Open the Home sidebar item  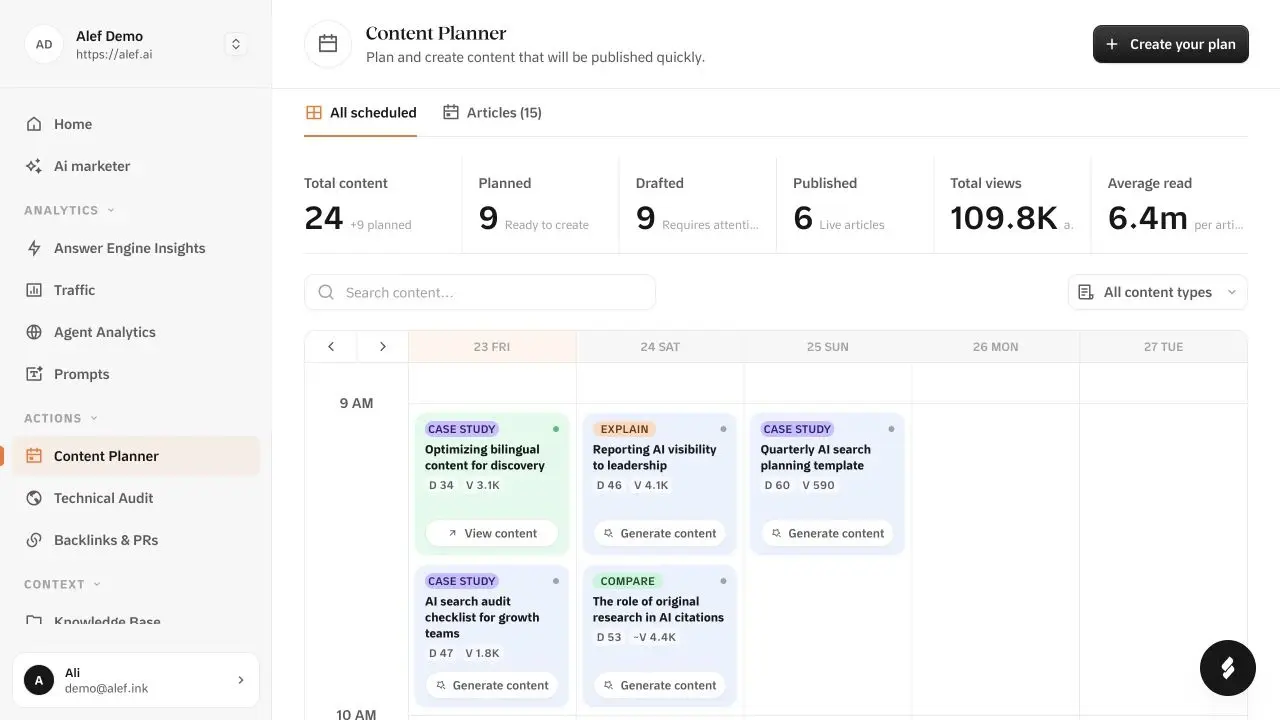(x=136, y=124)
